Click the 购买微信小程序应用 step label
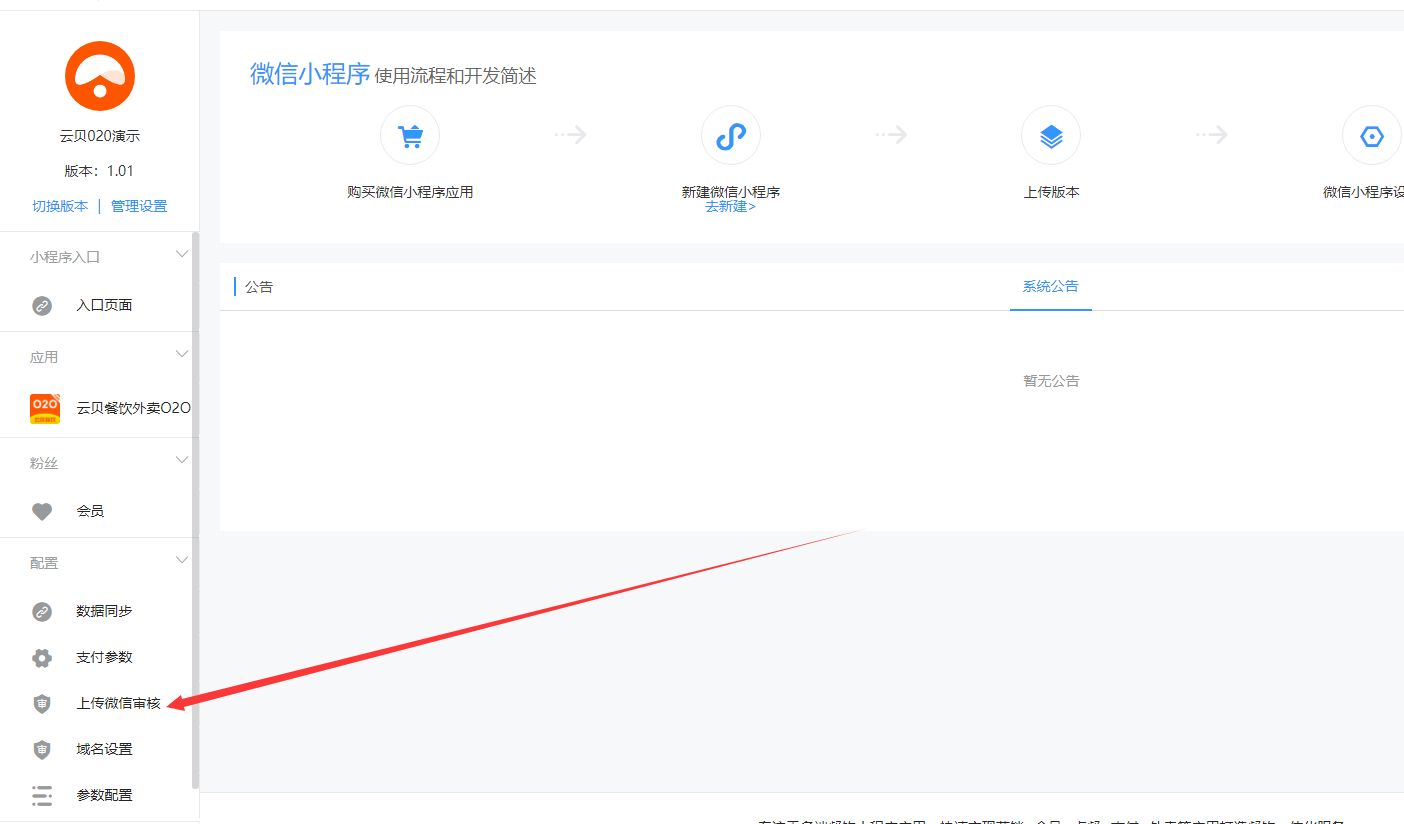Image resolution: width=1404 pixels, height=824 pixels. click(410, 192)
